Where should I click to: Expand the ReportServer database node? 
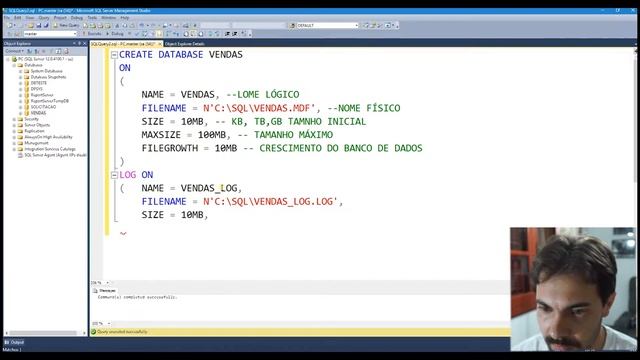20,95
